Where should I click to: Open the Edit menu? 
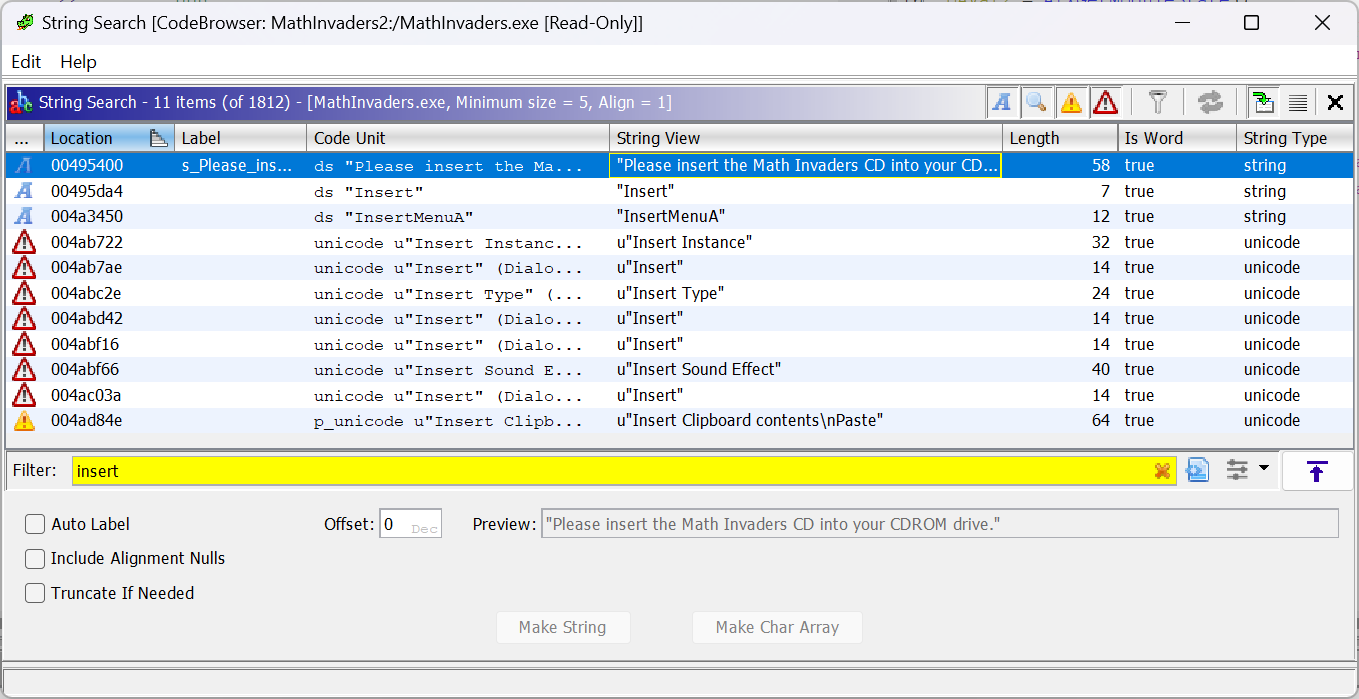tap(26, 61)
